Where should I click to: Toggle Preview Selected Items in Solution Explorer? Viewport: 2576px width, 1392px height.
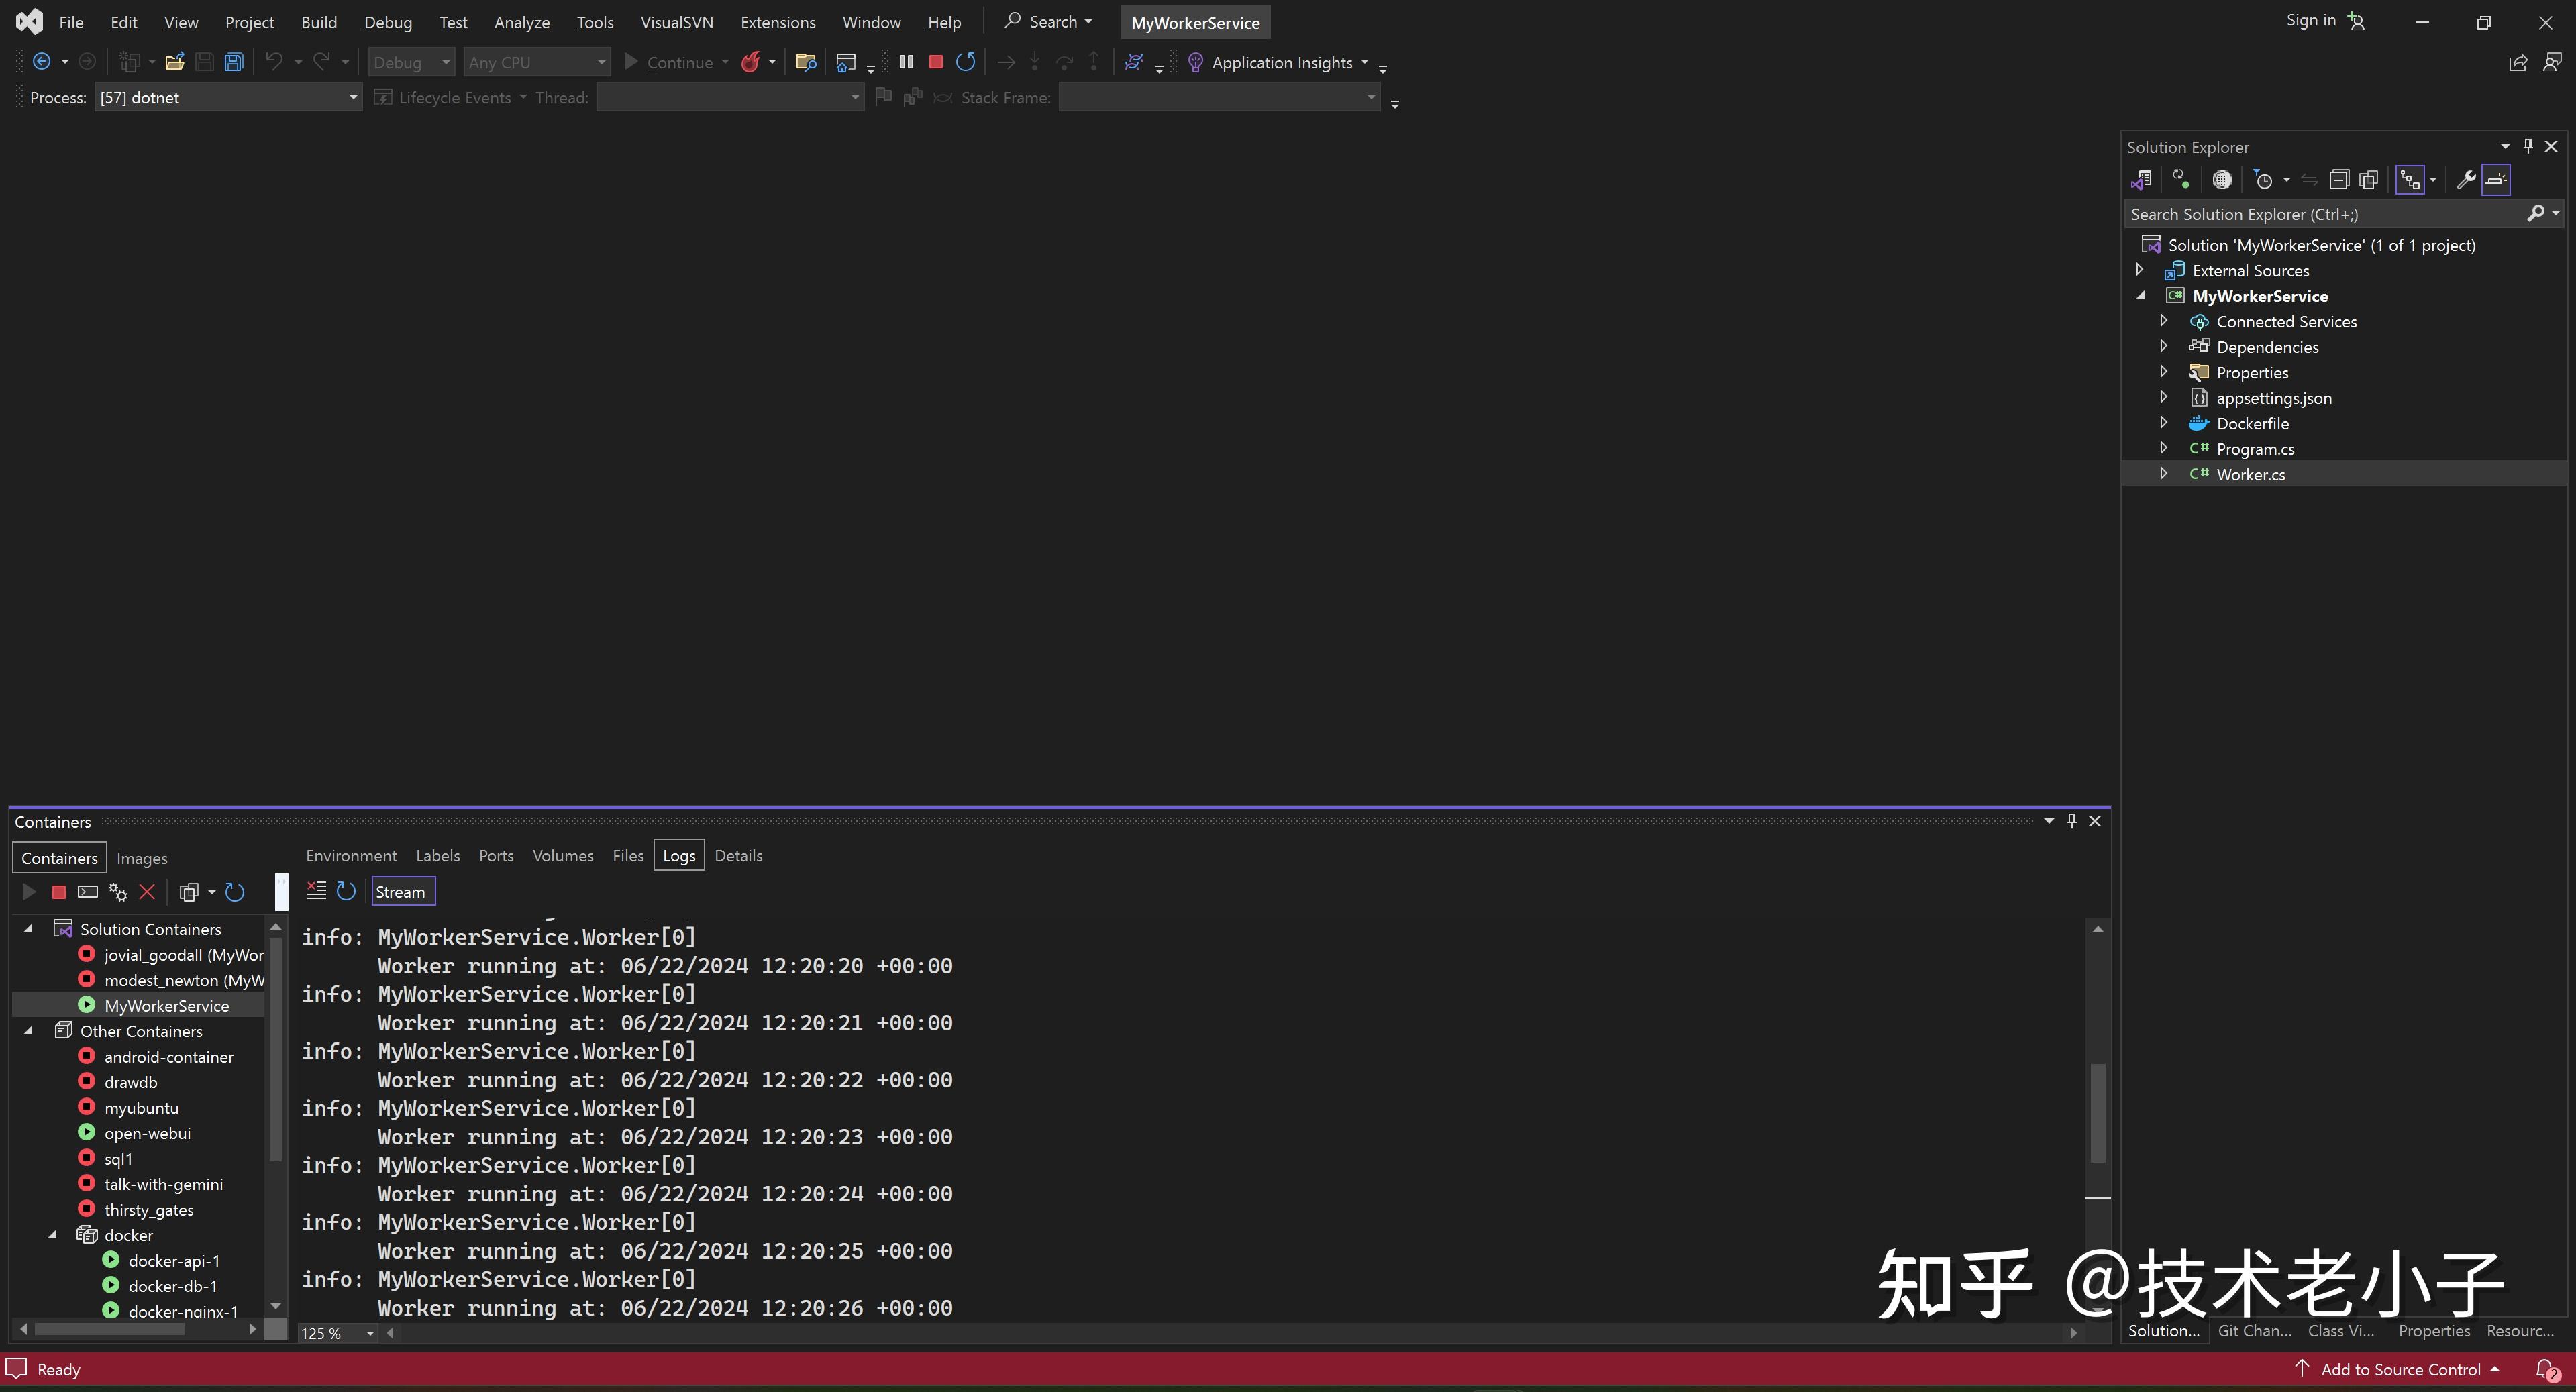[2496, 180]
